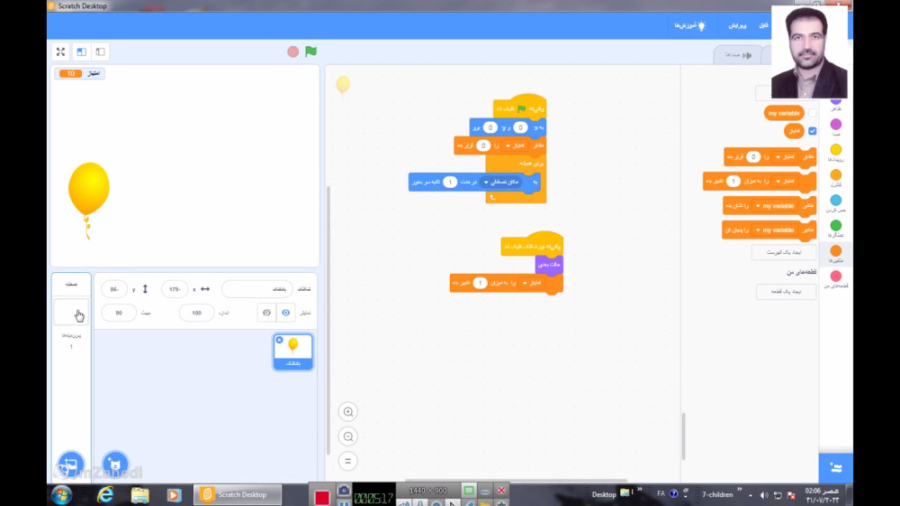Select the pink My Blocks category
The width and height of the screenshot is (900, 506).
coord(836,278)
